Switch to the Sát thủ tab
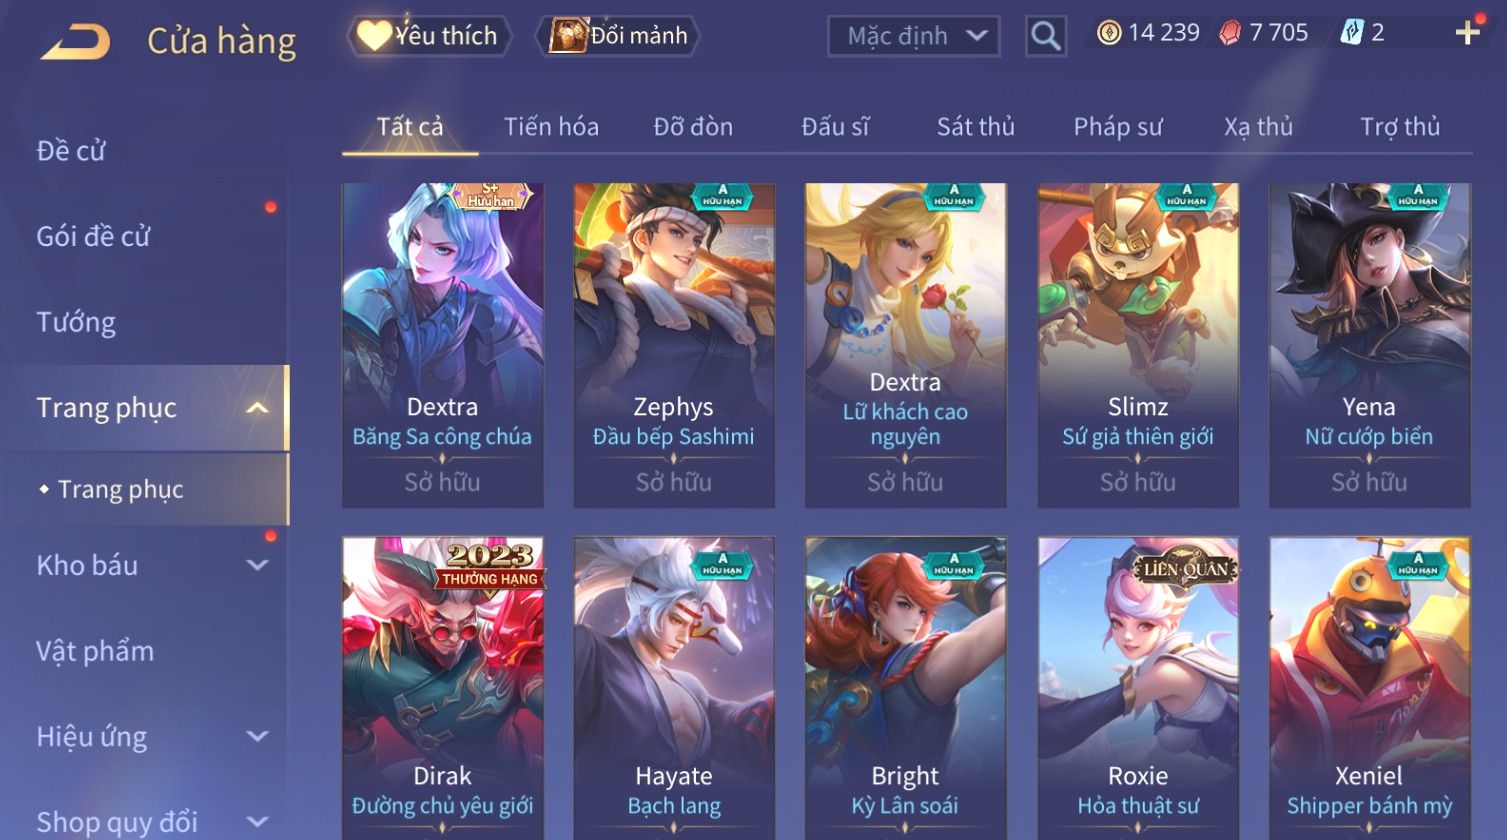The height and width of the screenshot is (840, 1507). click(x=975, y=127)
